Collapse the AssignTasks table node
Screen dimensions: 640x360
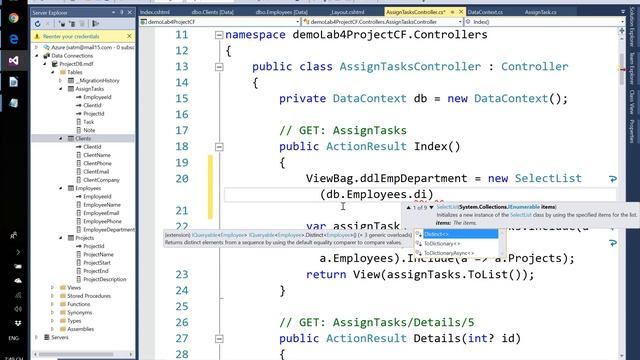[61, 89]
